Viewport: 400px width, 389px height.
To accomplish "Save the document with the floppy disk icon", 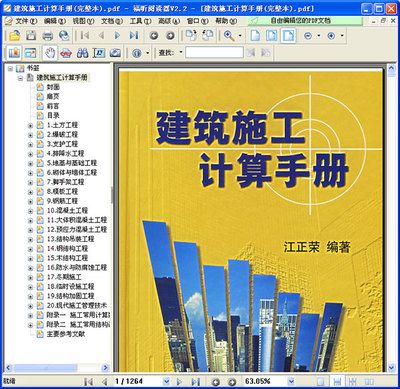I will (31, 35).
